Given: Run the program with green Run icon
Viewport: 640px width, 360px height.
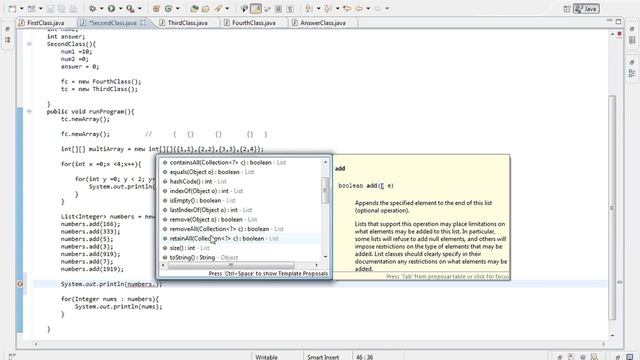Looking at the screenshot, I should [x=111, y=8].
